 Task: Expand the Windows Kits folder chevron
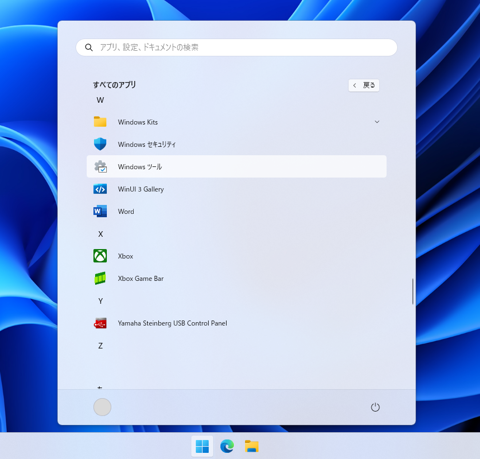(377, 122)
